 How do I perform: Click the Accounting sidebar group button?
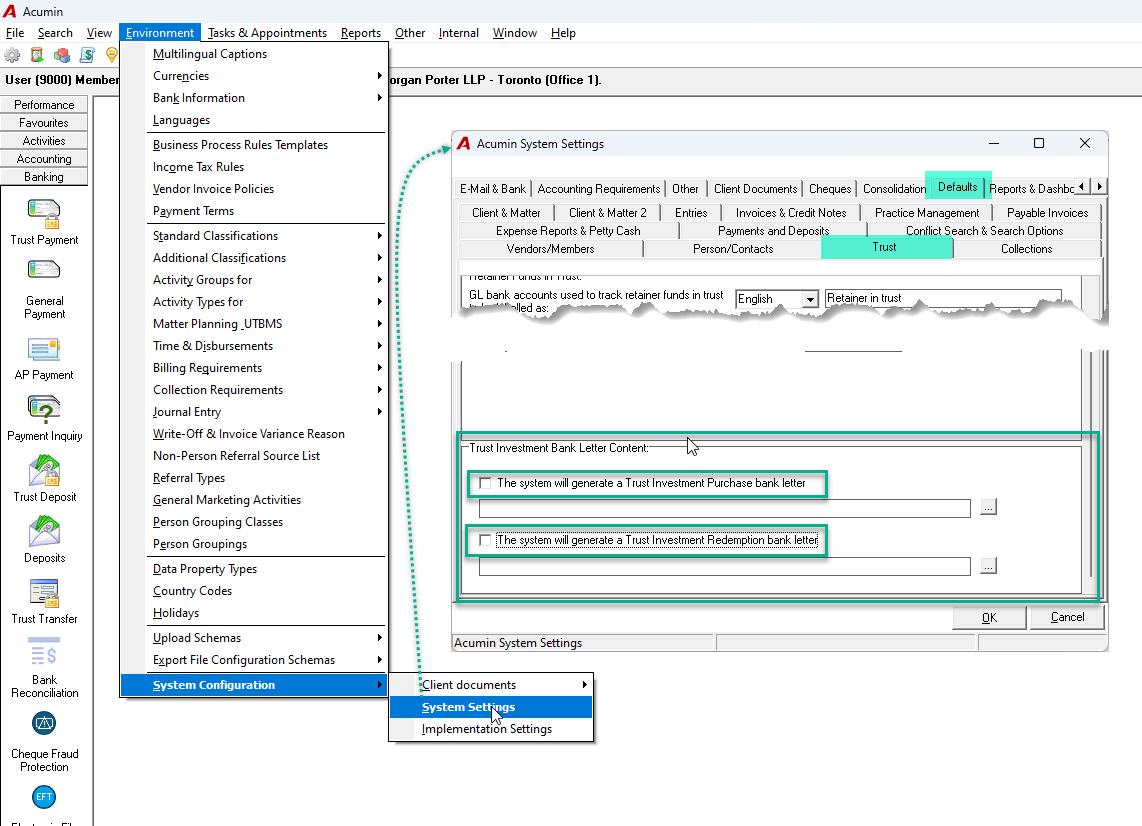coord(44,159)
